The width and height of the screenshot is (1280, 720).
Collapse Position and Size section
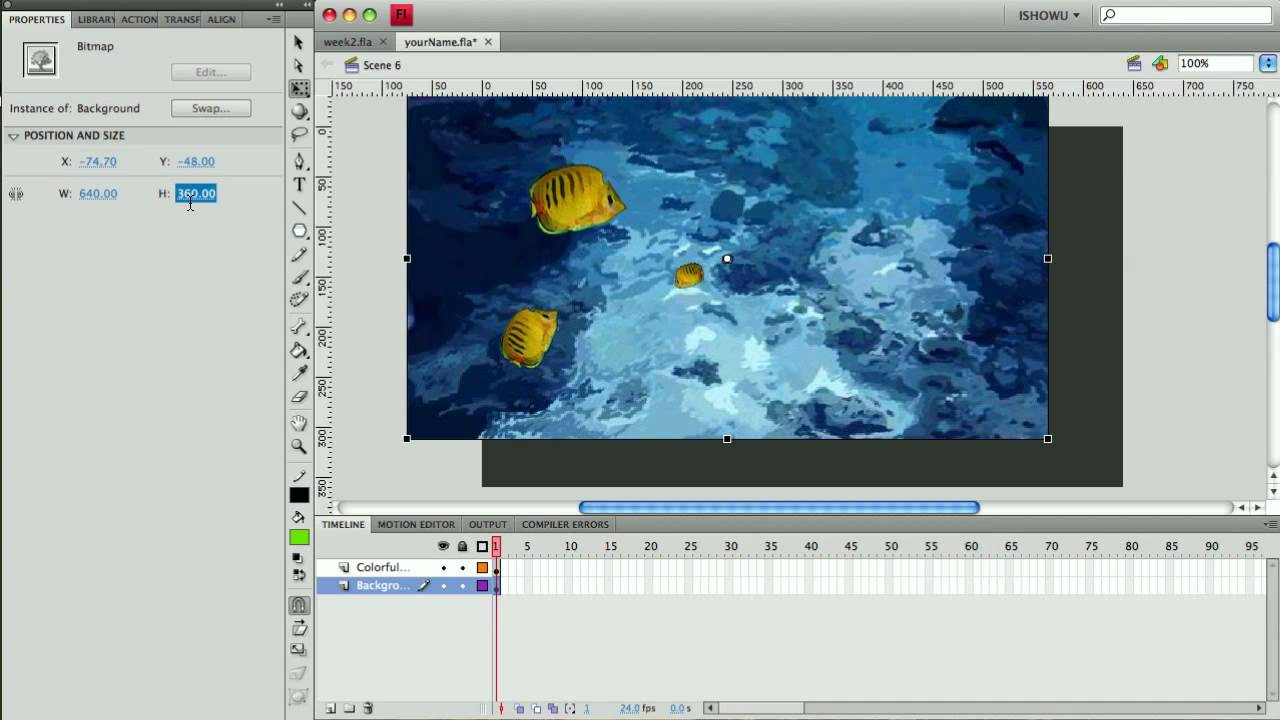point(14,136)
